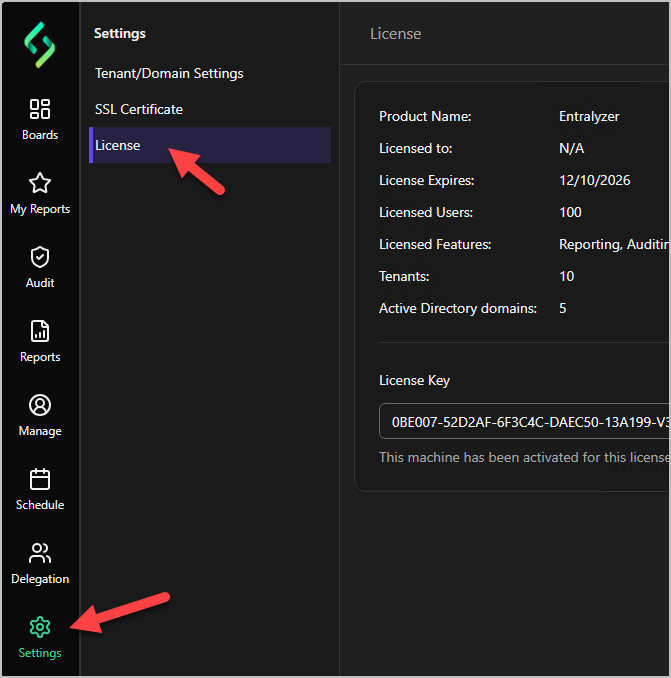Select the Reports document icon
Image resolution: width=671 pixels, height=678 pixels.
(40, 331)
